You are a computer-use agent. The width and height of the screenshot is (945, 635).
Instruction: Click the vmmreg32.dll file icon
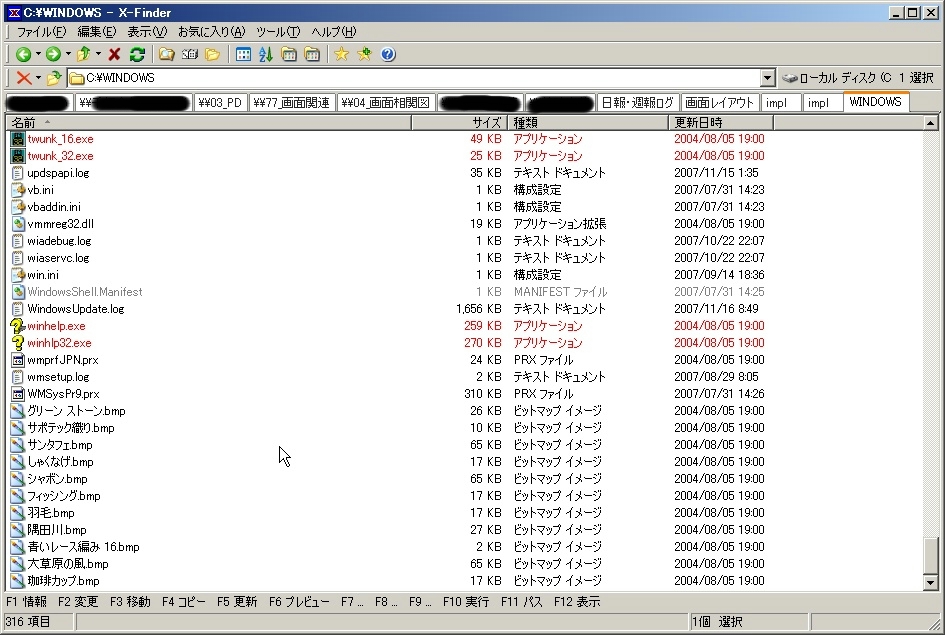18,224
